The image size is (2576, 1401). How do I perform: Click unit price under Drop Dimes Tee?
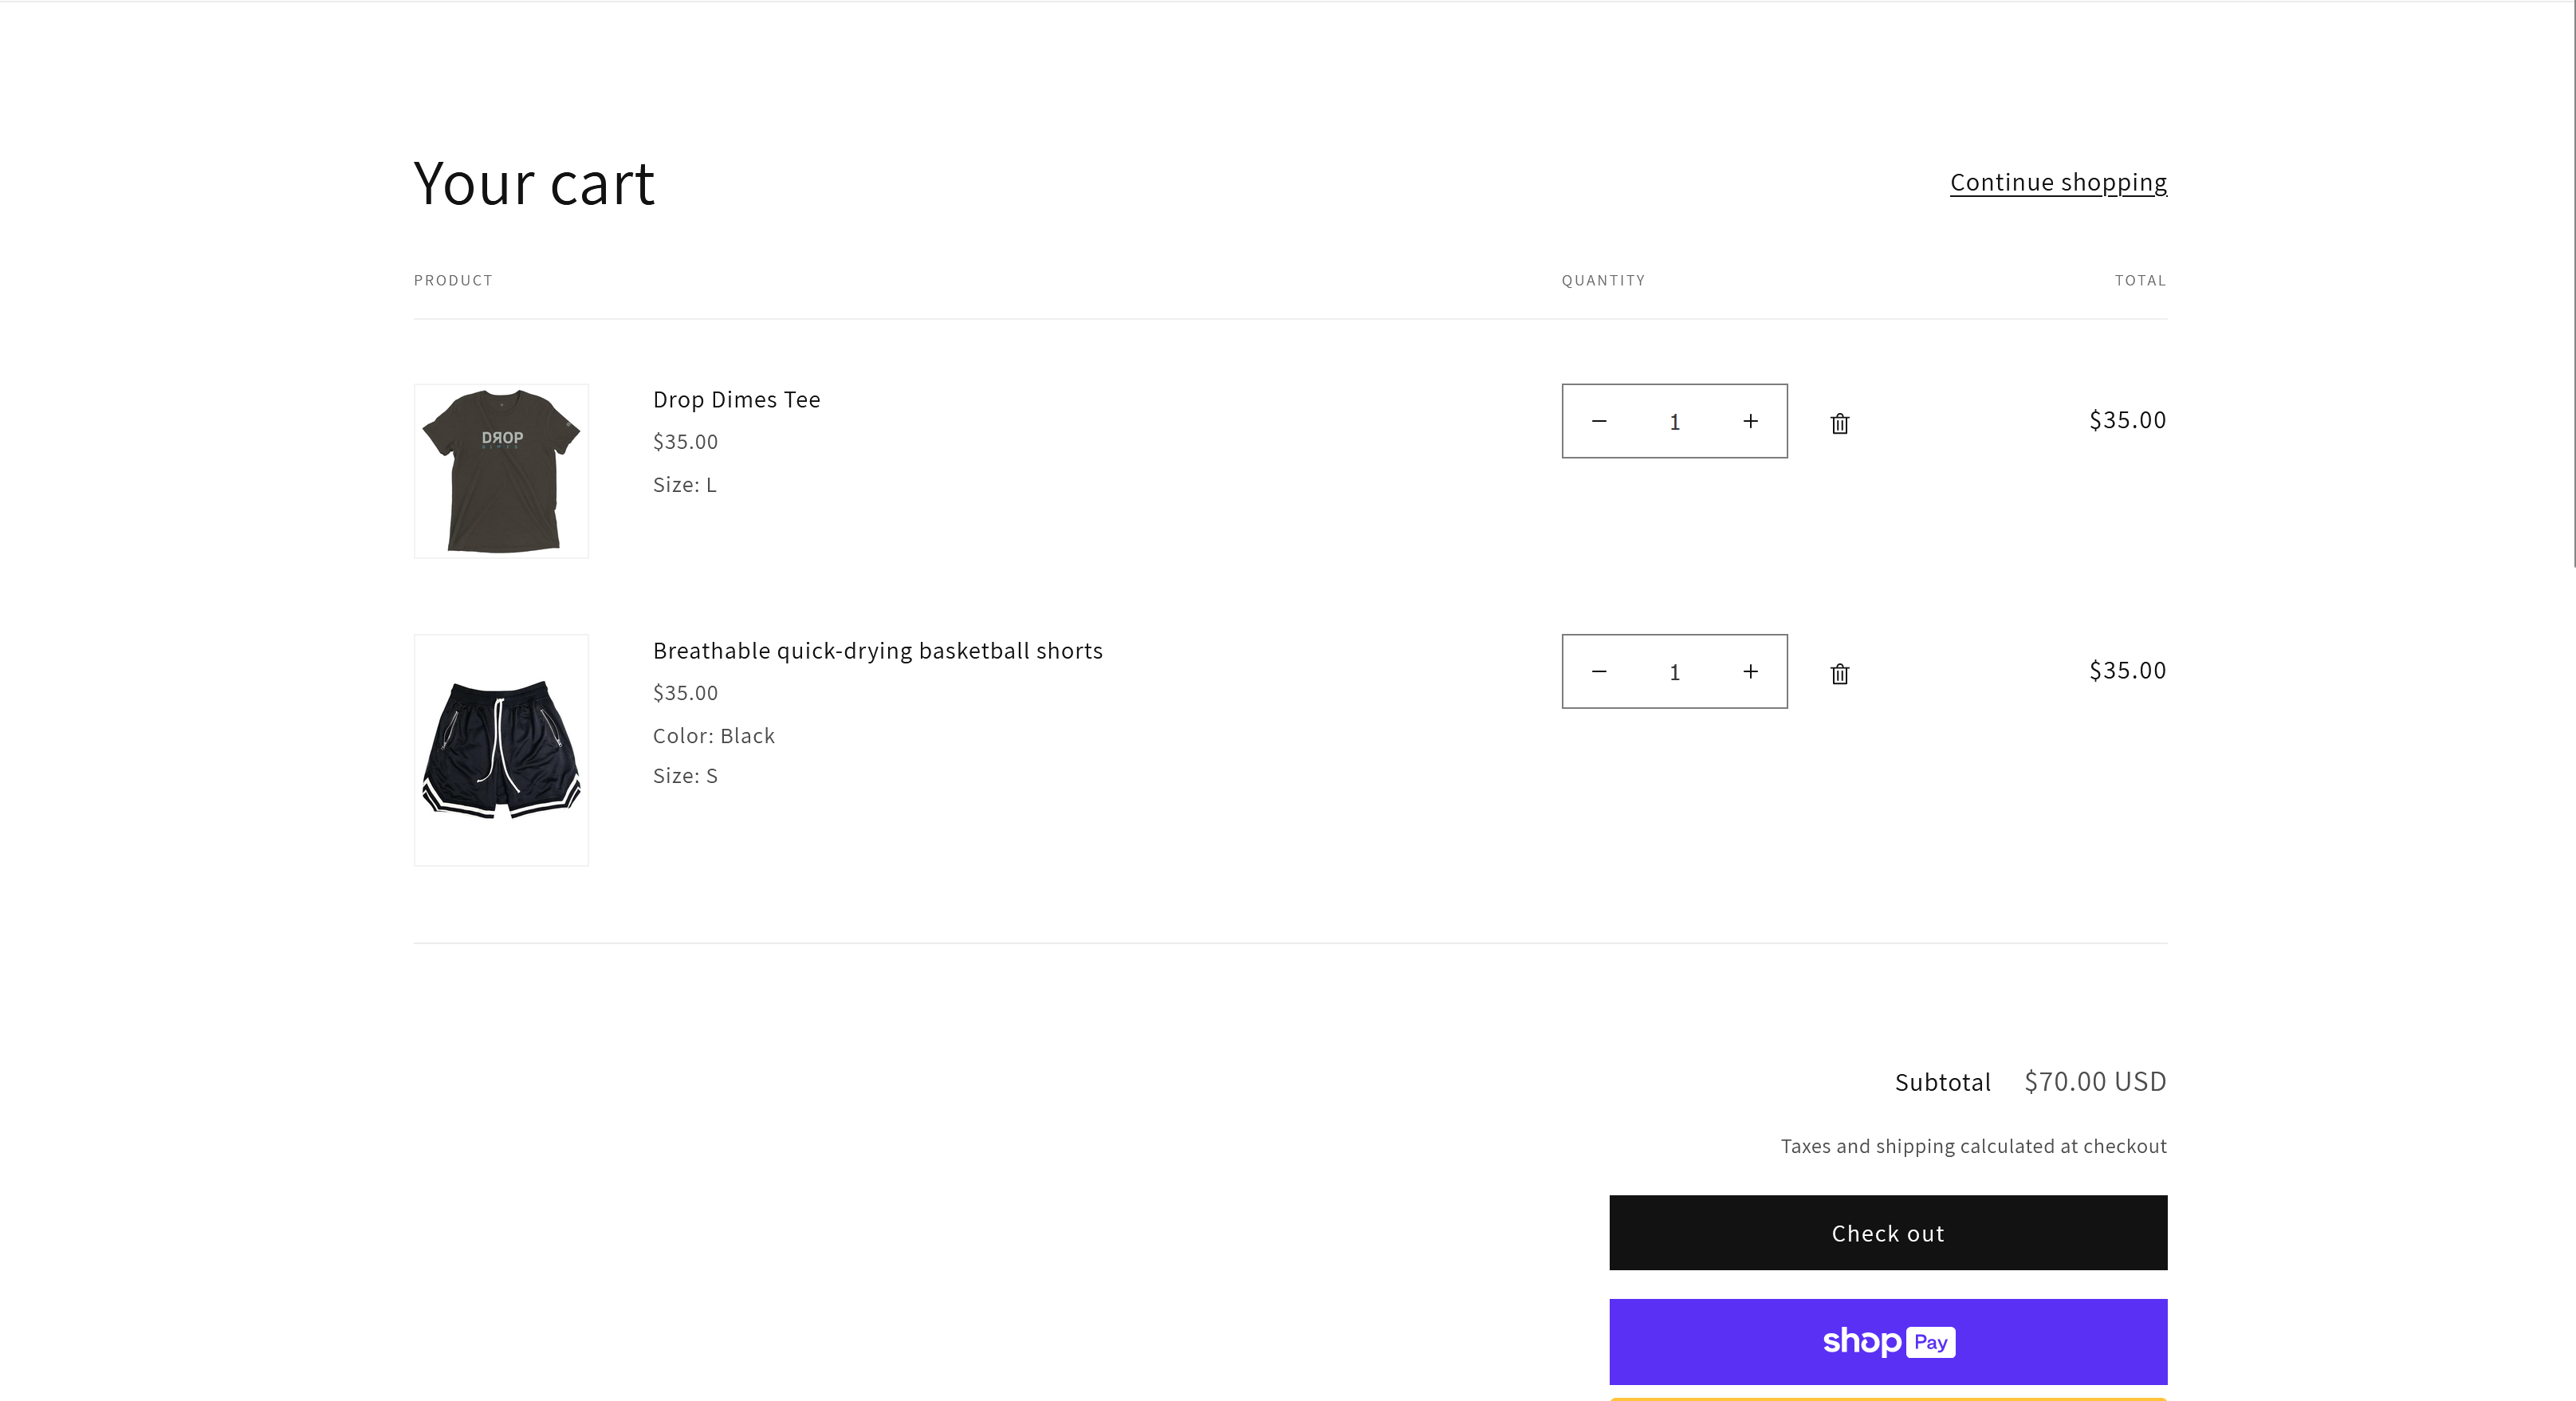click(685, 442)
